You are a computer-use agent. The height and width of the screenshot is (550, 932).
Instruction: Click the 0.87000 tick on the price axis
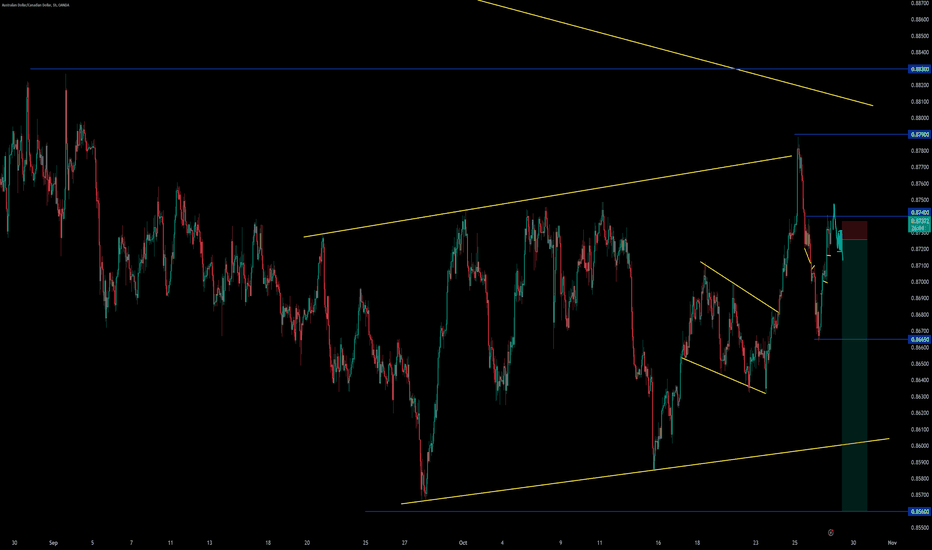click(x=919, y=282)
